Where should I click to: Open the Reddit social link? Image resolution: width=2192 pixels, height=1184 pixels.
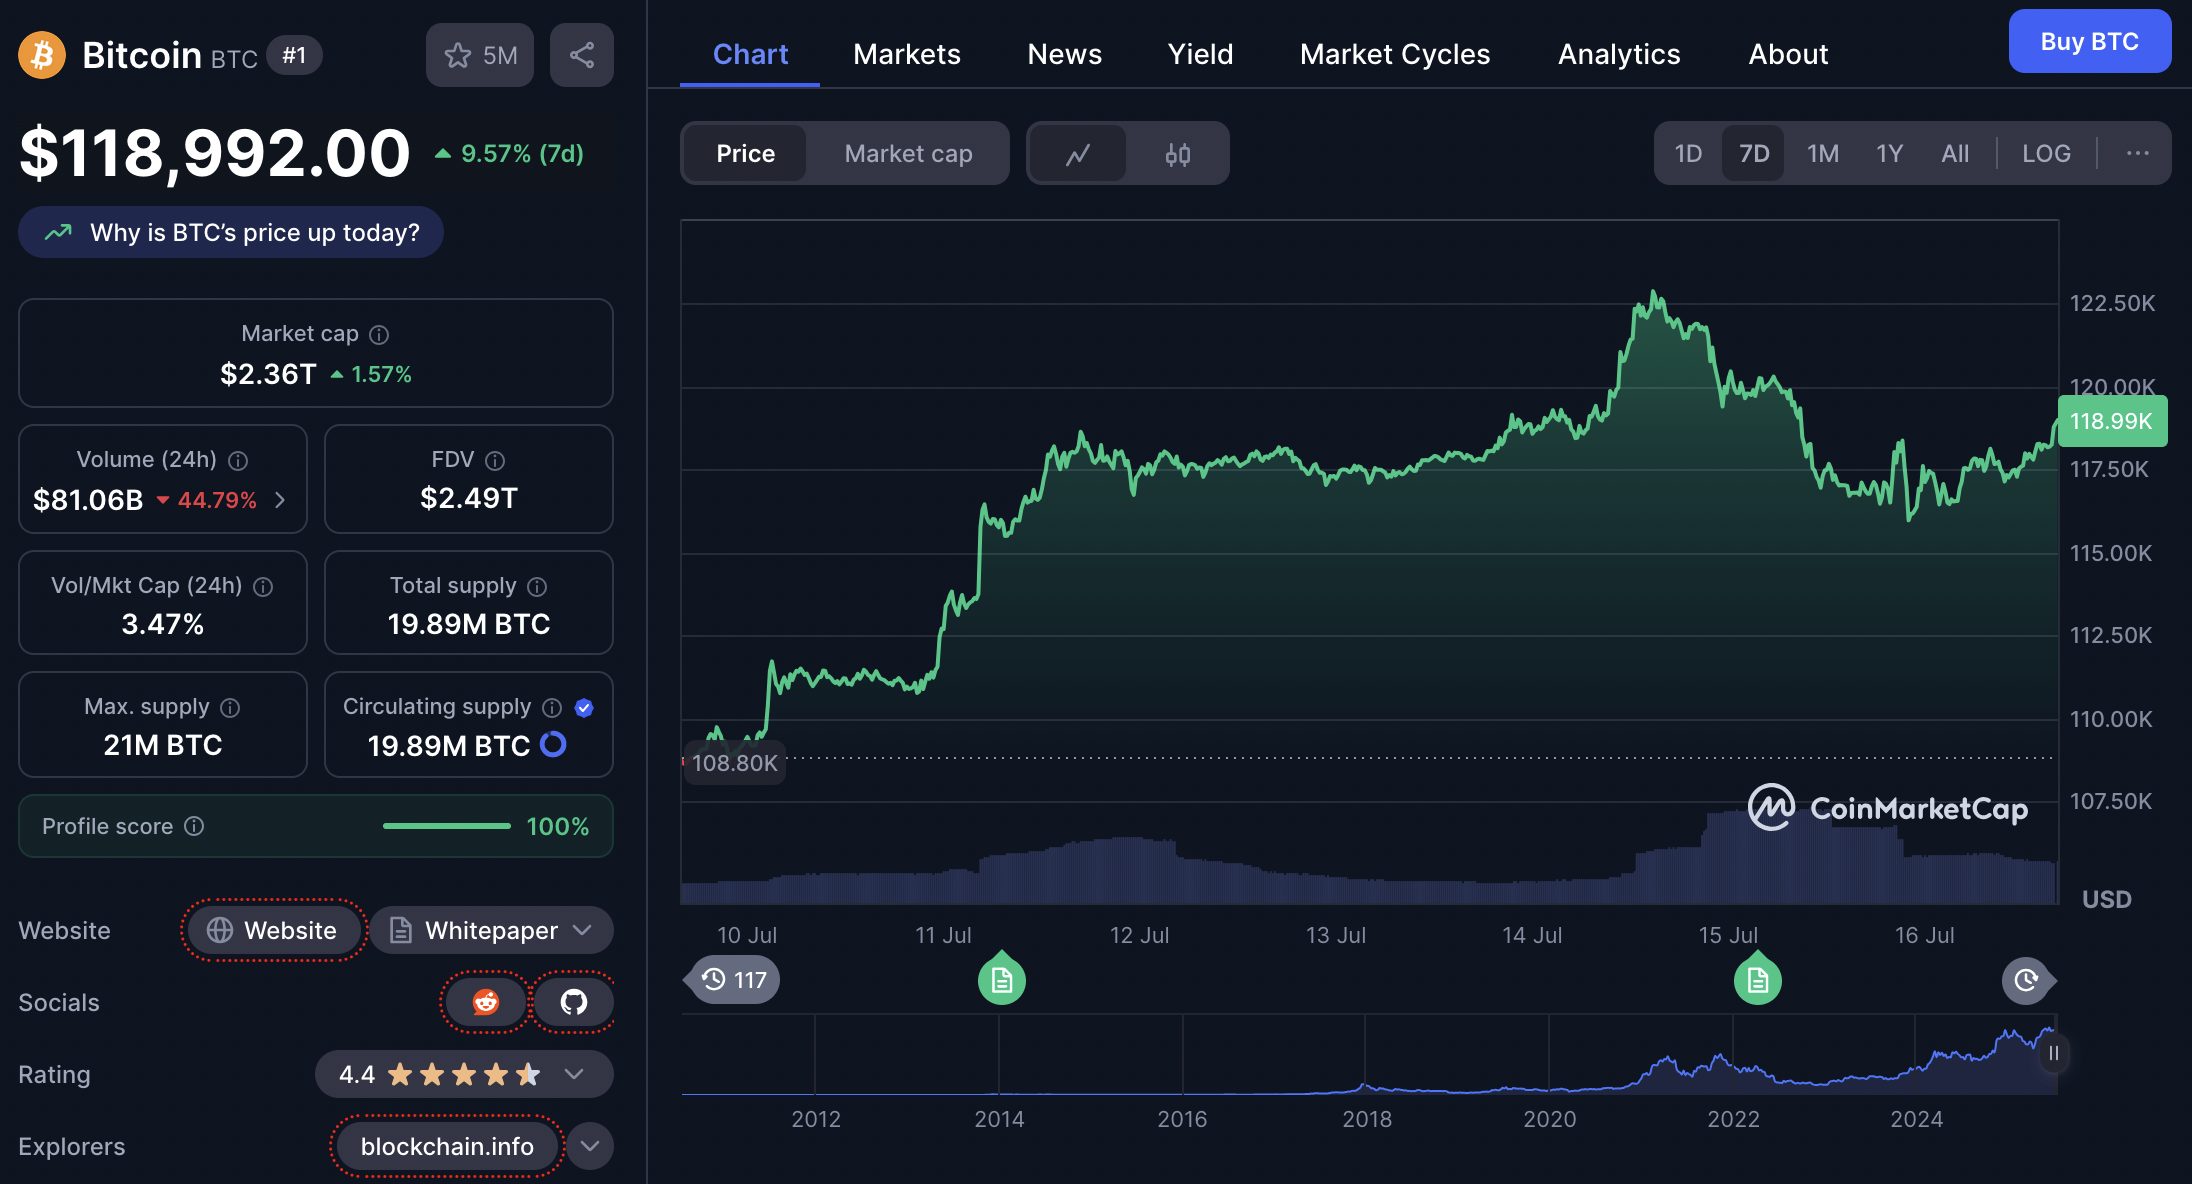486,1002
